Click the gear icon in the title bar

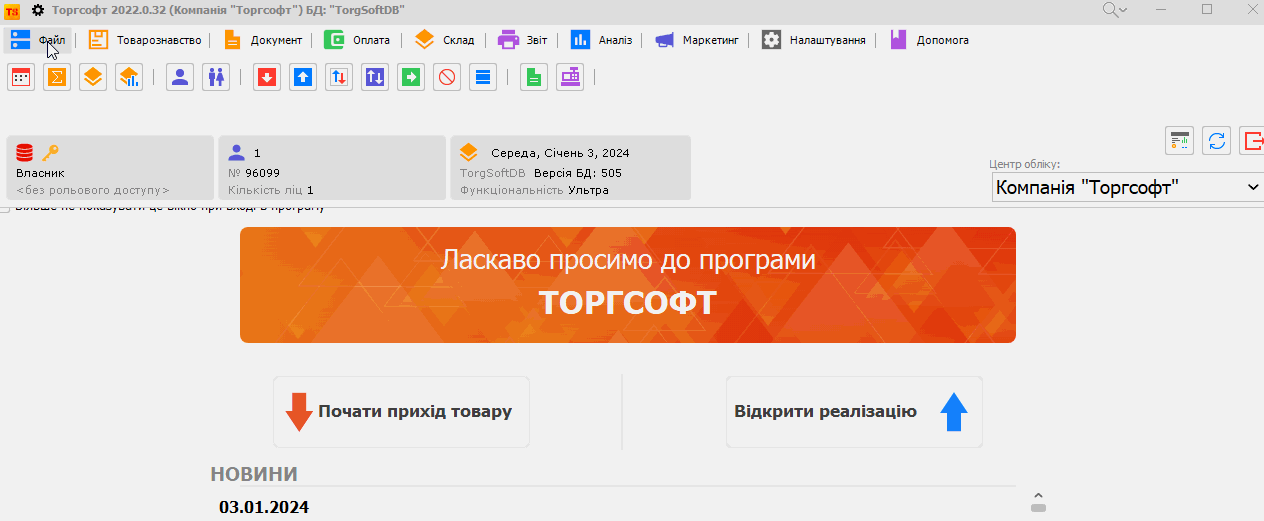(38, 10)
